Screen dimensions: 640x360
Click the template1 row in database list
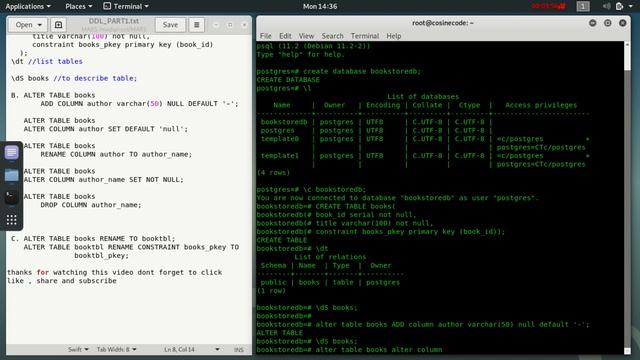424,156
